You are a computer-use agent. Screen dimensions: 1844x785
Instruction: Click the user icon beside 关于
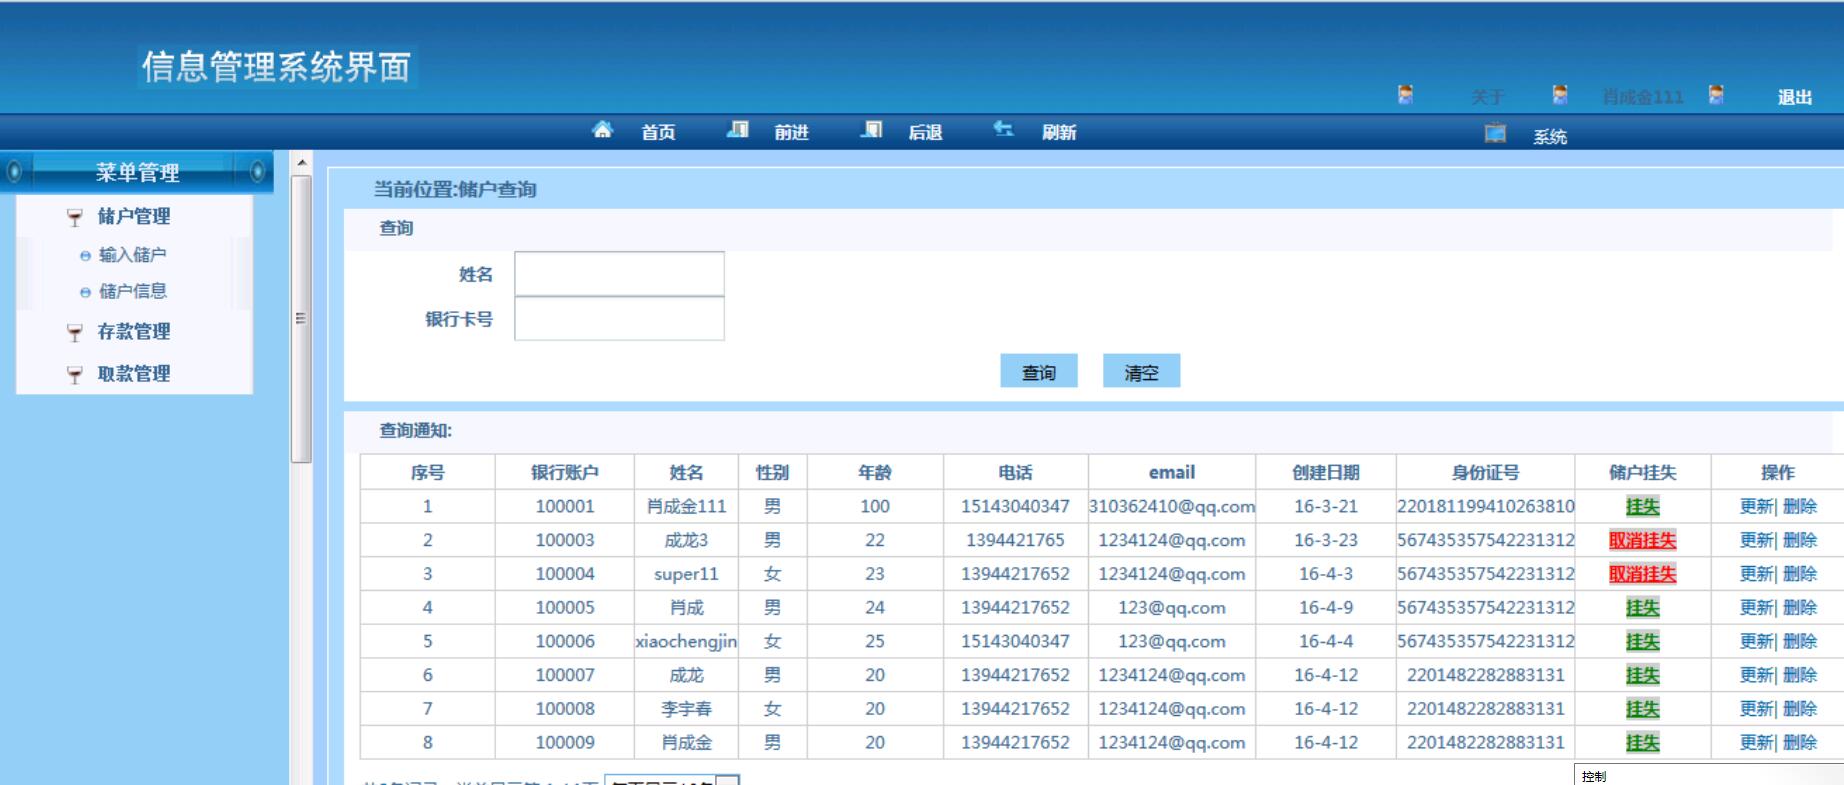coord(1405,95)
